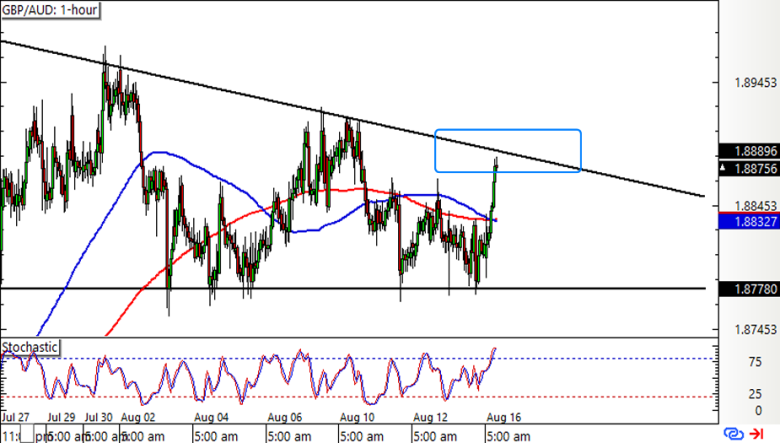Viewport: 780px width, 443px height.
Task: Click the red scroll-to-end arrow icon
Action: (x=757, y=434)
